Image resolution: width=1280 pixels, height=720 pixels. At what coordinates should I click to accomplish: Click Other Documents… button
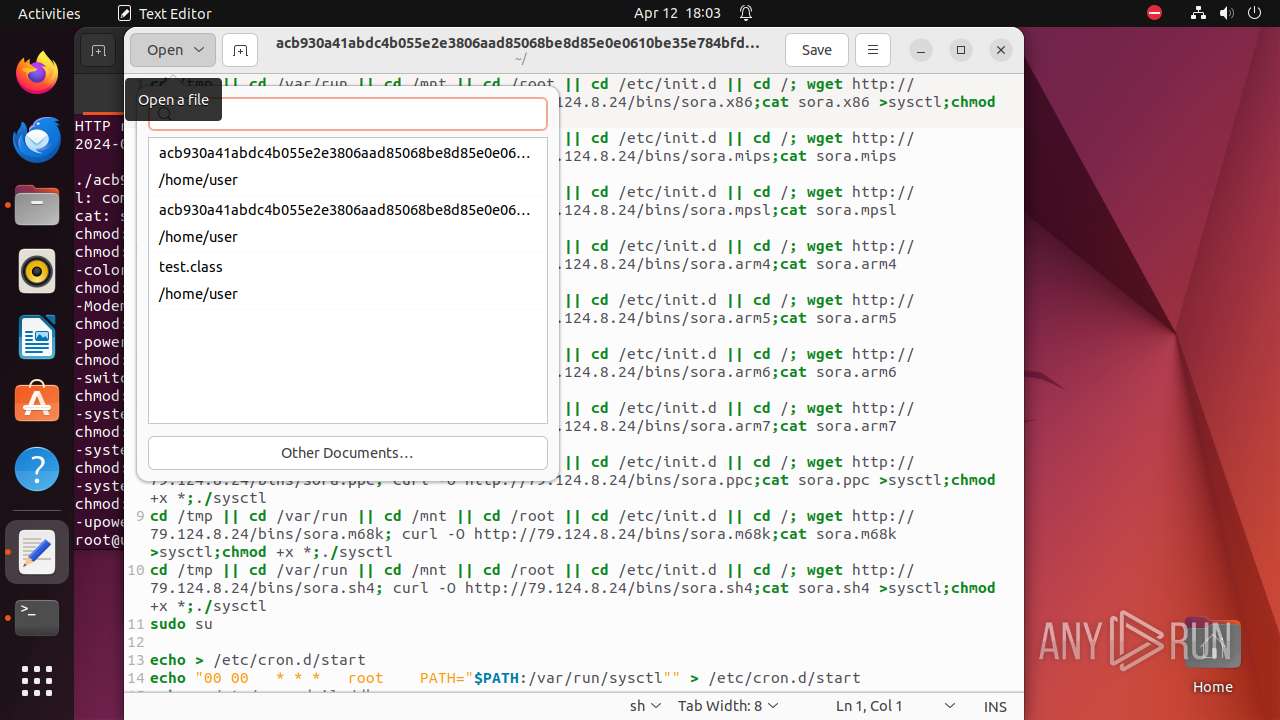point(347,453)
